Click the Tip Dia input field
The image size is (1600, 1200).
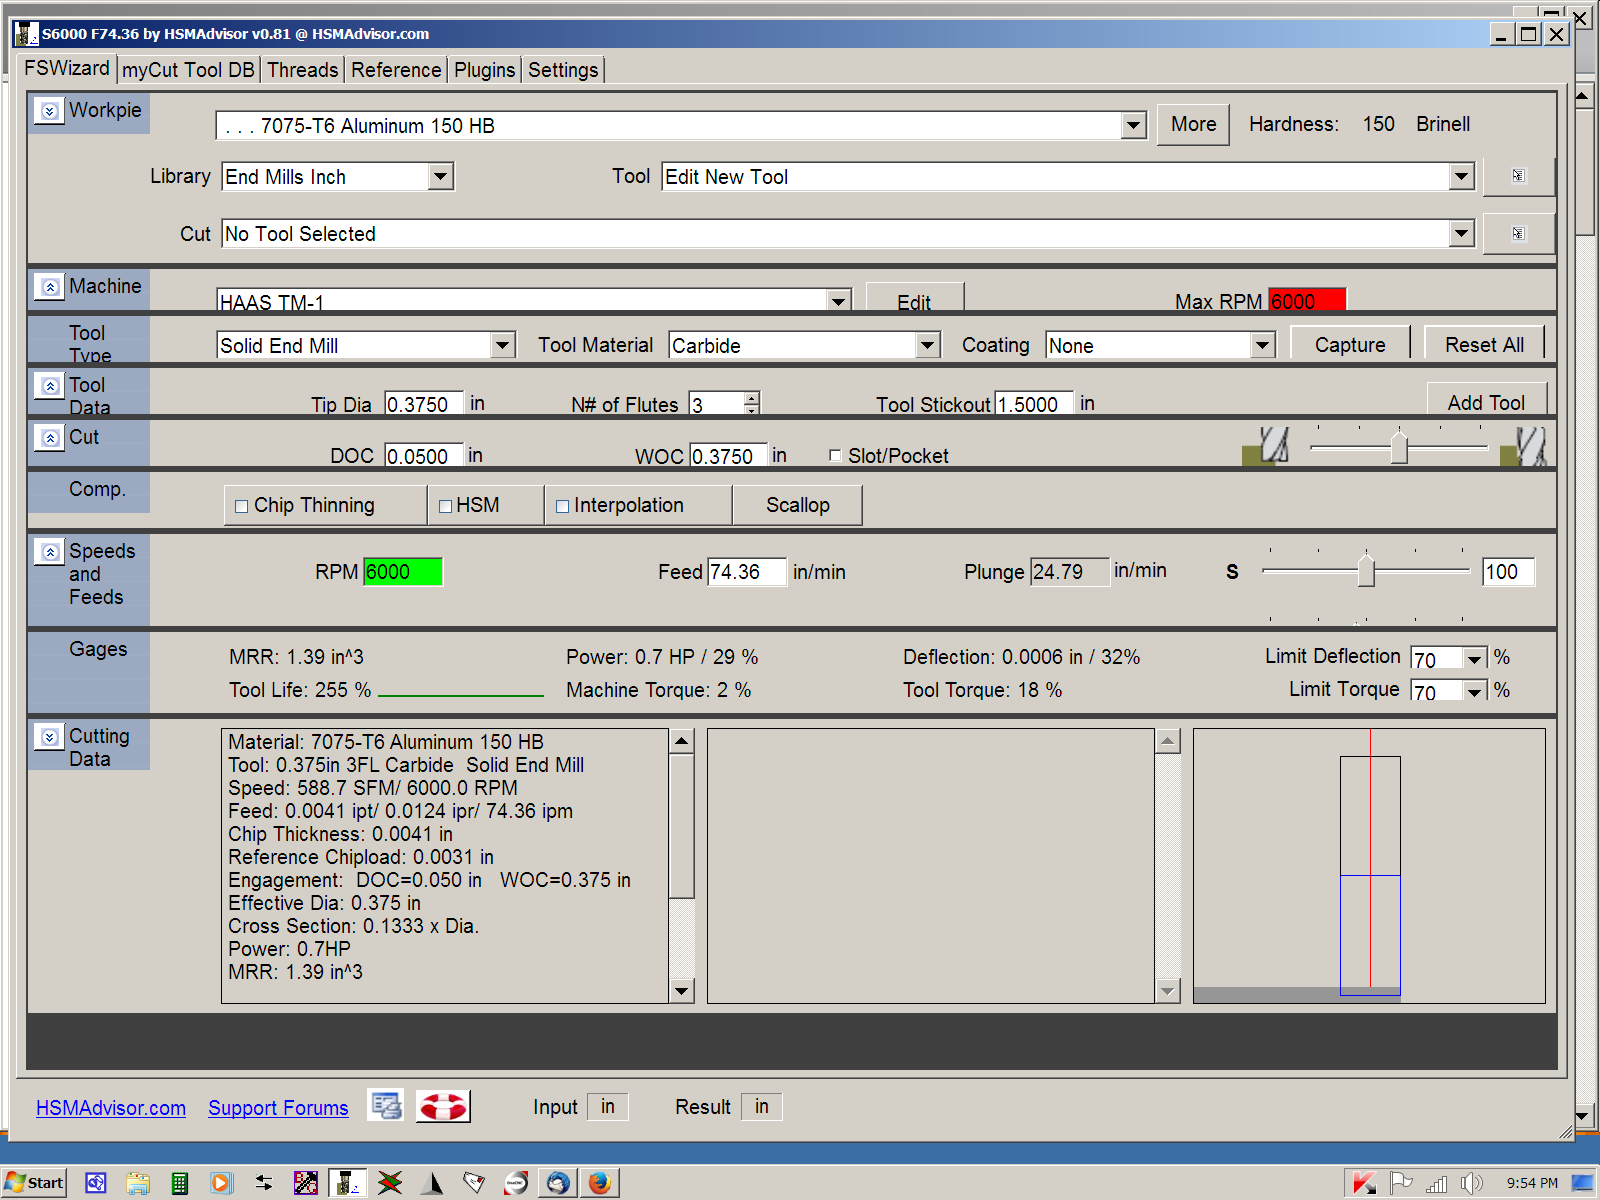423,404
